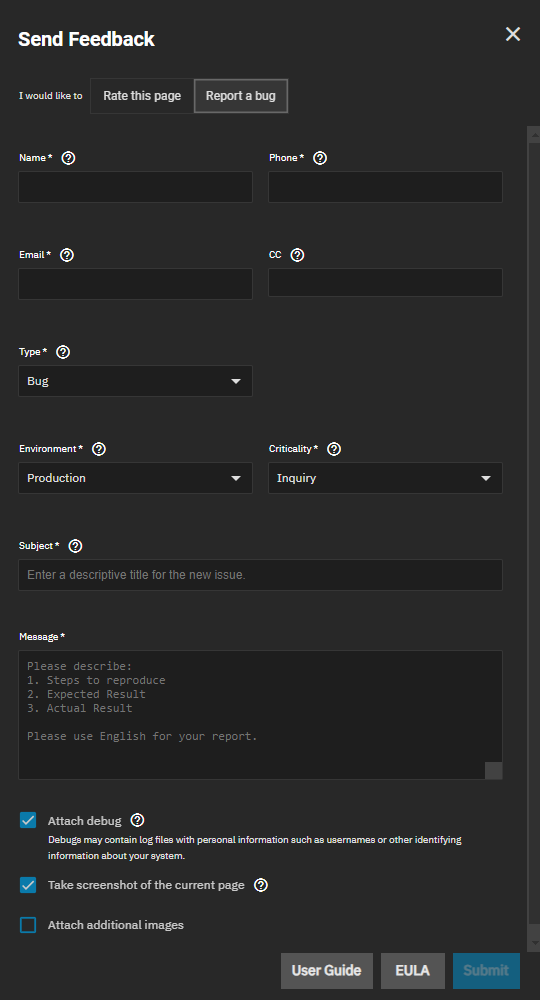Viewport: 540px width, 1000px height.
Task: Click the Subject help question icon
Action: [x=75, y=546]
